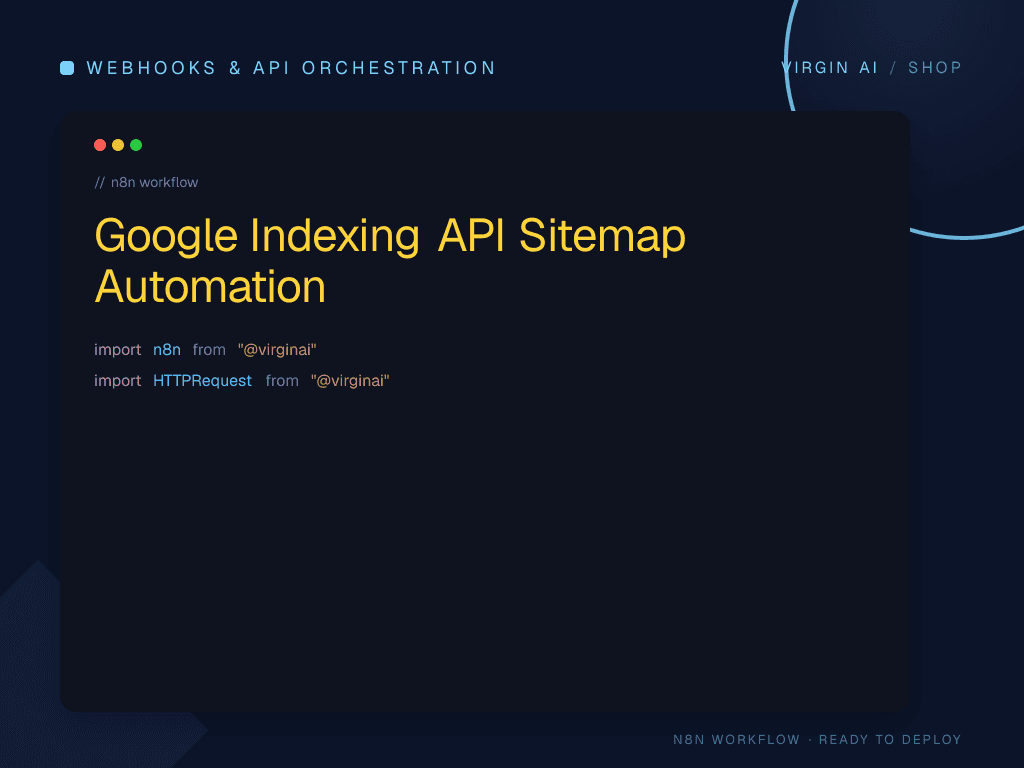Click the "@virginai" string after n8n import
Viewport: 1024px width, 768px height.
coord(277,350)
